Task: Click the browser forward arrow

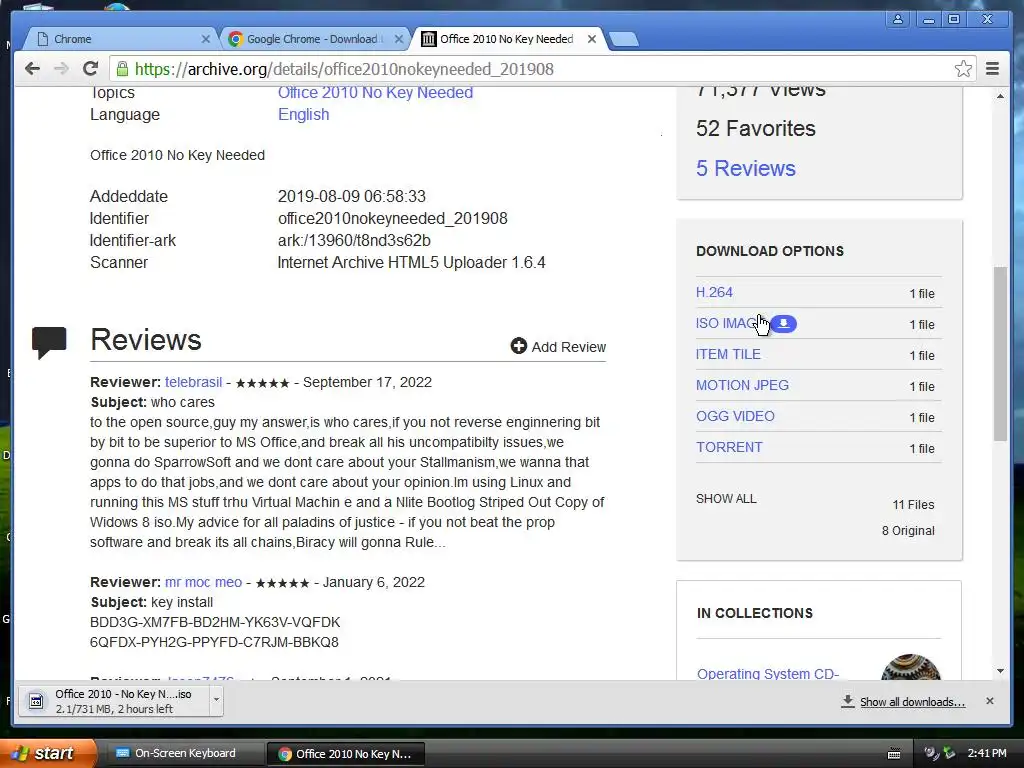Action: pyautogui.click(x=61, y=69)
